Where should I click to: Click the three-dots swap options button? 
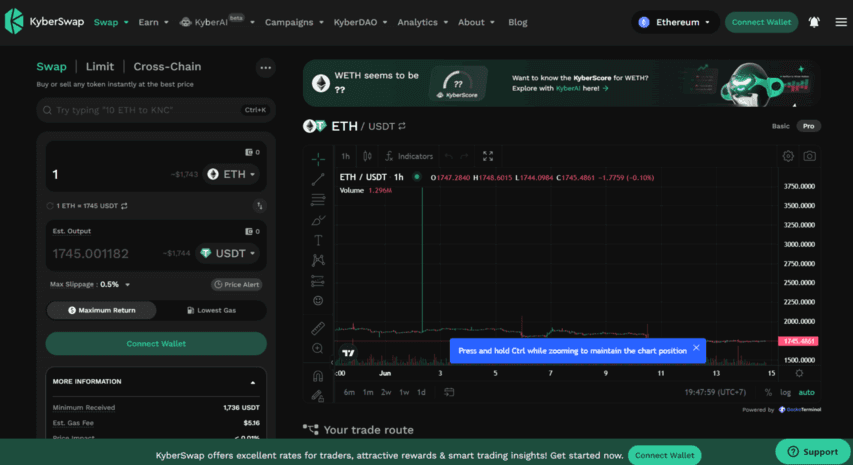(265, 67)
